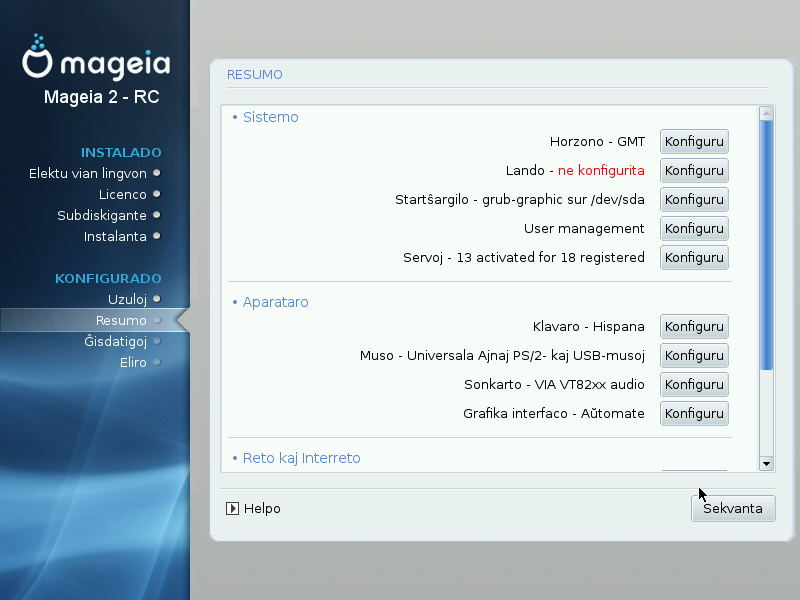Click Konfiguru for Muso mouse setting
The height and width of the screenshot is (600, 800).
(x=694, y=356)
